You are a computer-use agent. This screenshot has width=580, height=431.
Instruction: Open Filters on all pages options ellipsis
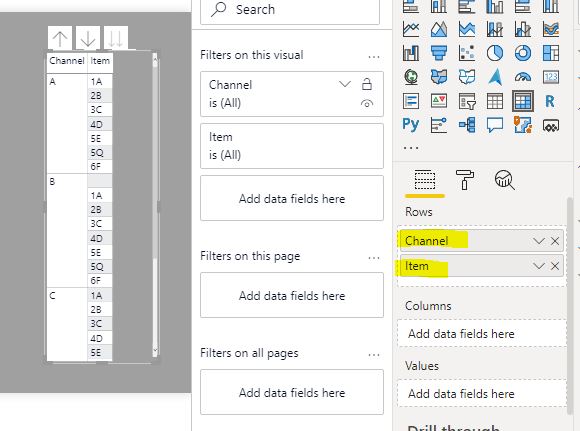(x=374, y=354)
